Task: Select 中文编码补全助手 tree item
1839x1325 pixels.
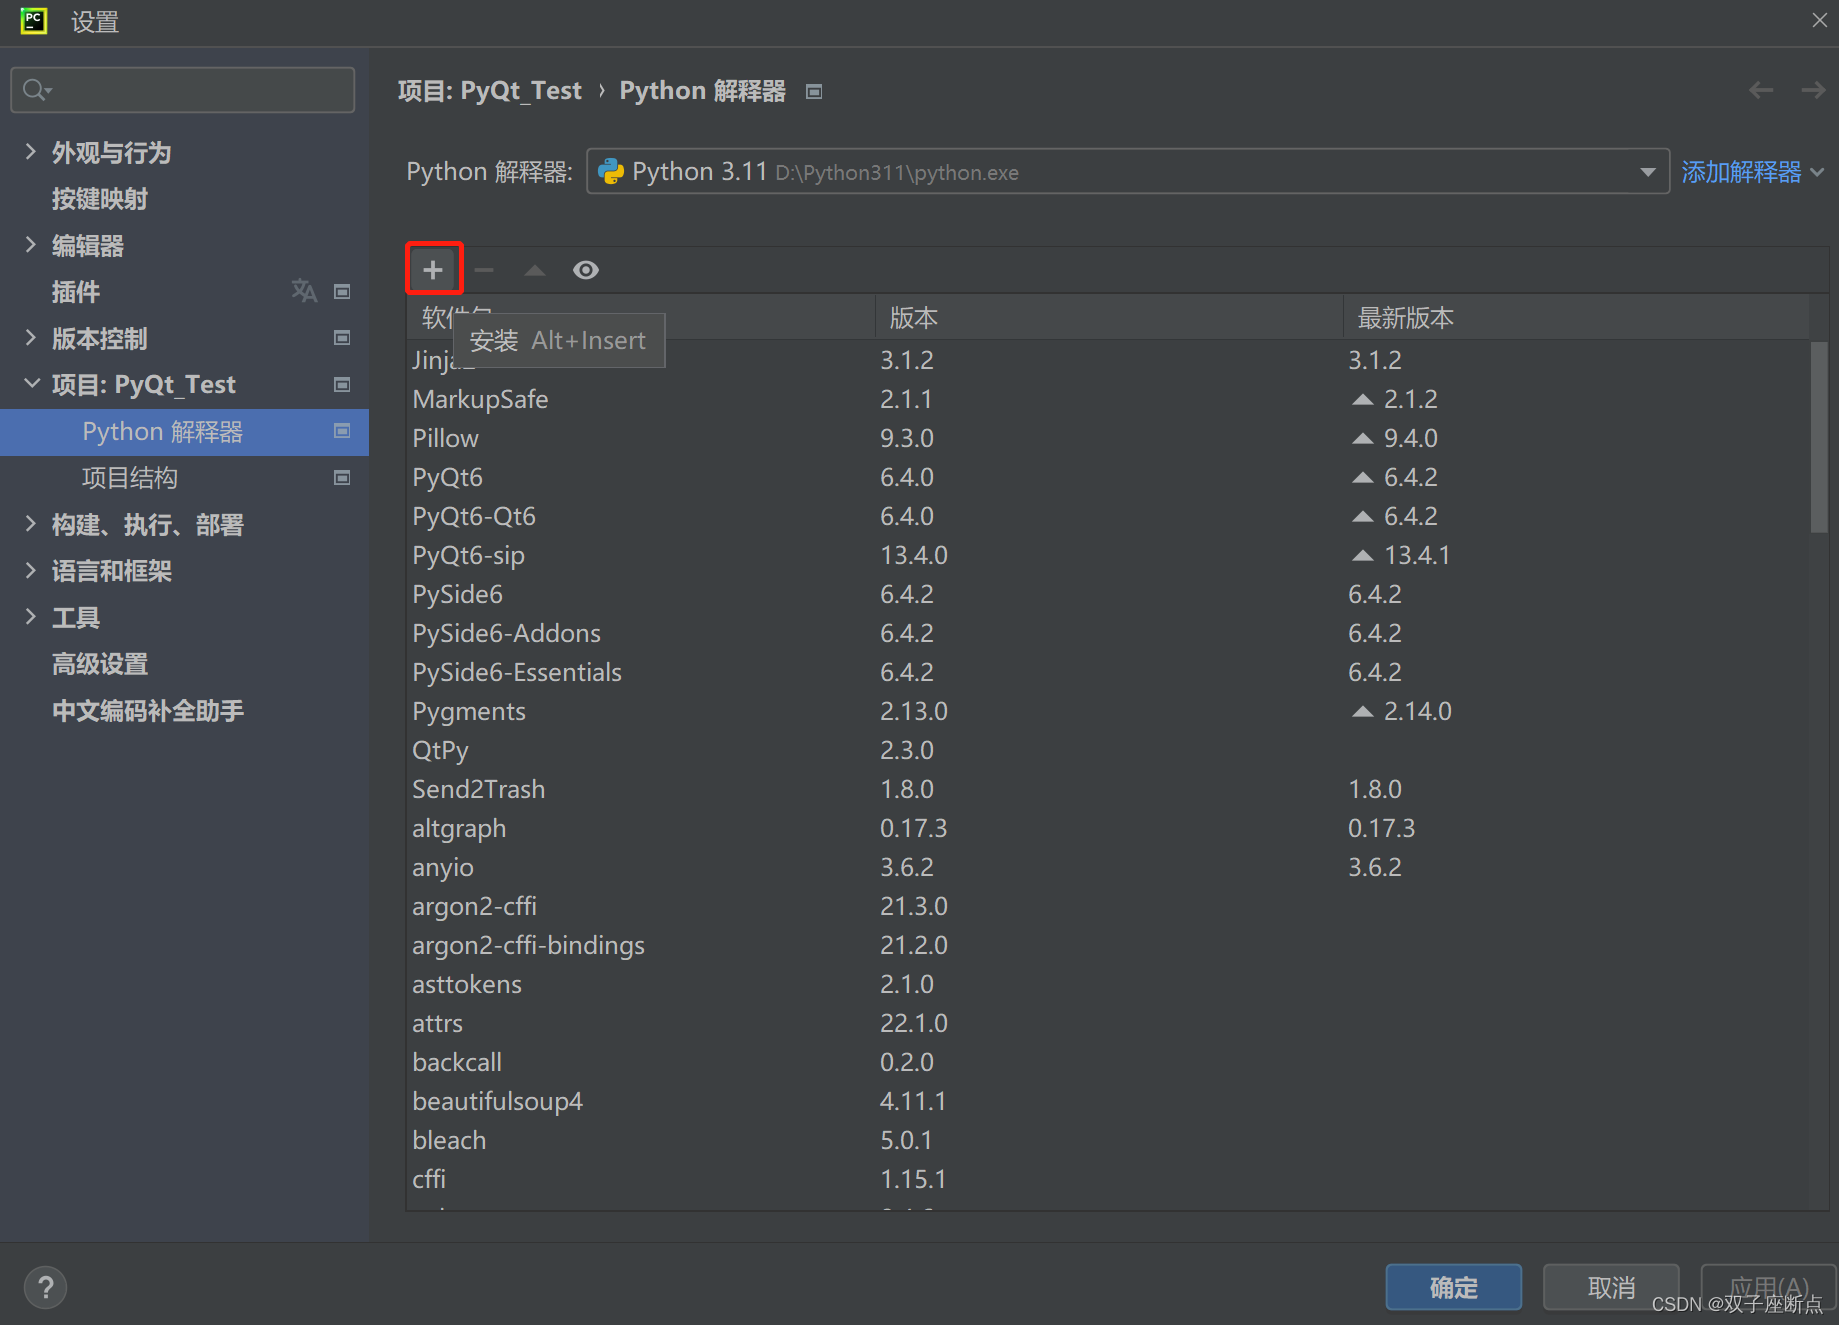Action: [148, 711]
